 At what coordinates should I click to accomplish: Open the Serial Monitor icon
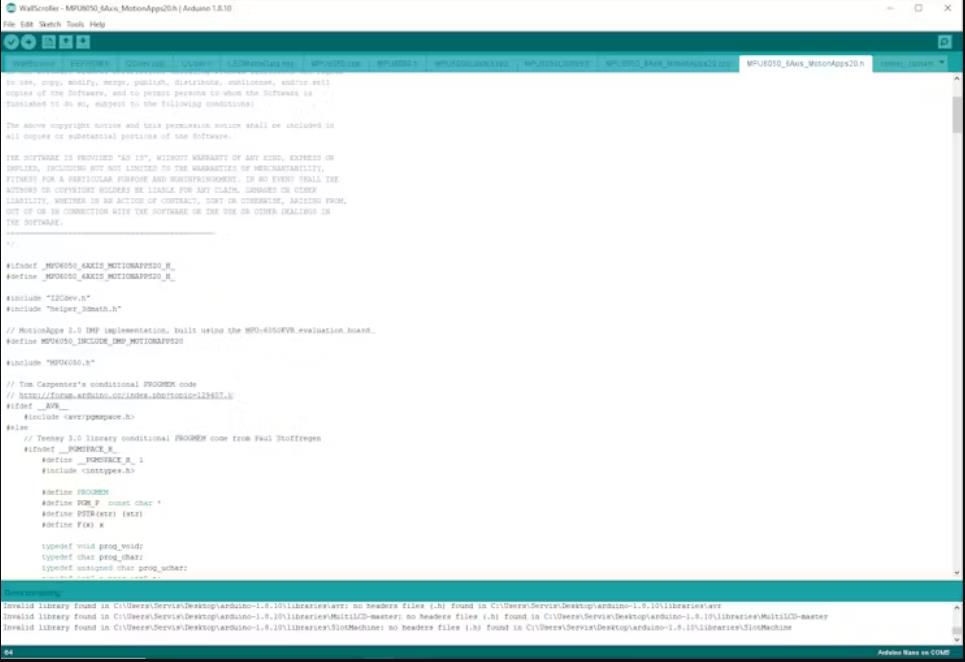(944, 42)
